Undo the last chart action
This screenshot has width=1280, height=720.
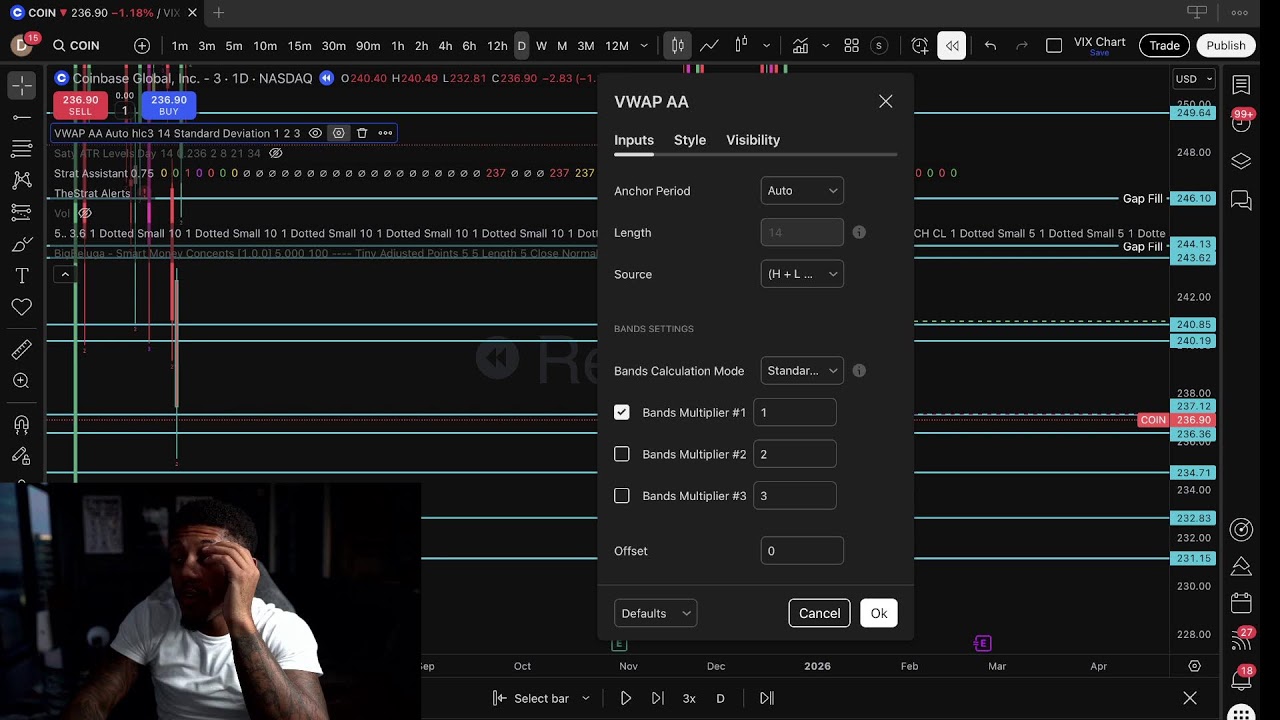click(x=990, y=46)
